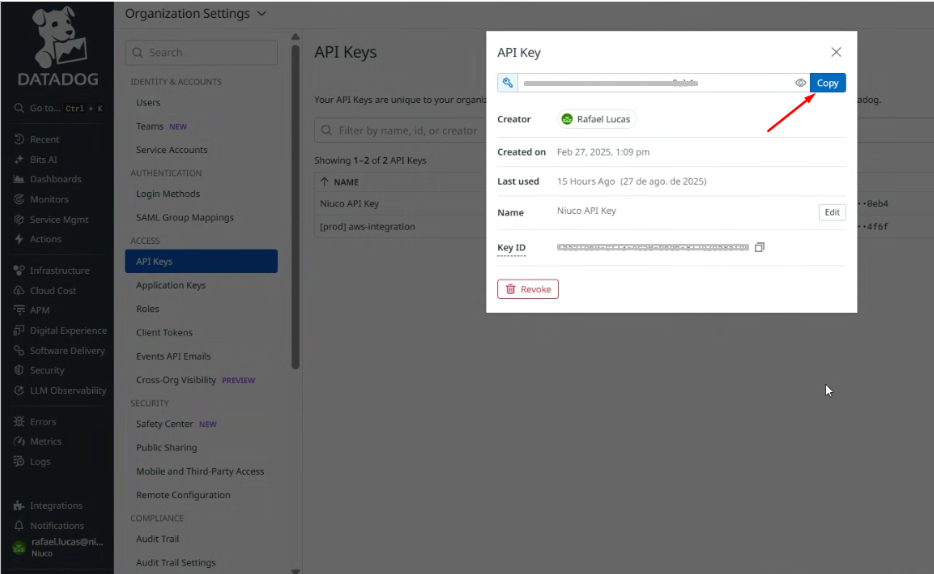Click the Notifications bell icon
Image resolution: width=934 pixels, height=574 pixels.
[19, 526]
